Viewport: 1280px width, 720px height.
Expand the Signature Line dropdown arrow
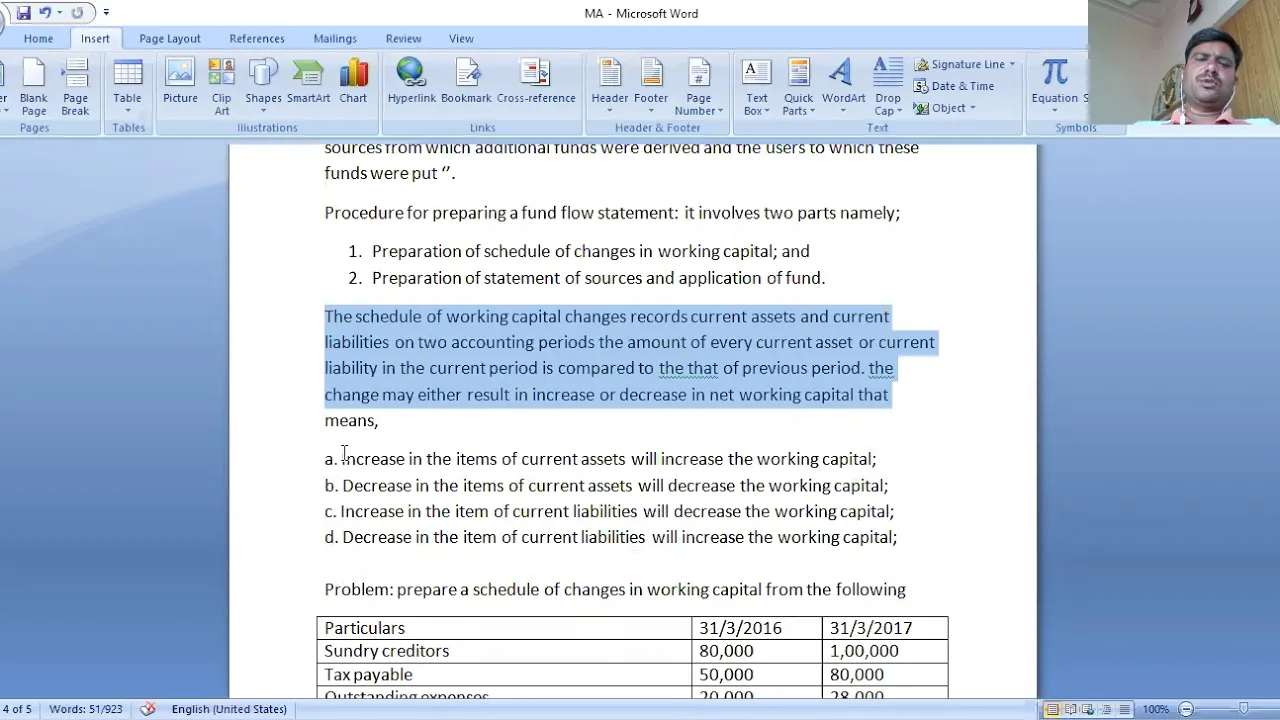click(x=1012, y=64)
